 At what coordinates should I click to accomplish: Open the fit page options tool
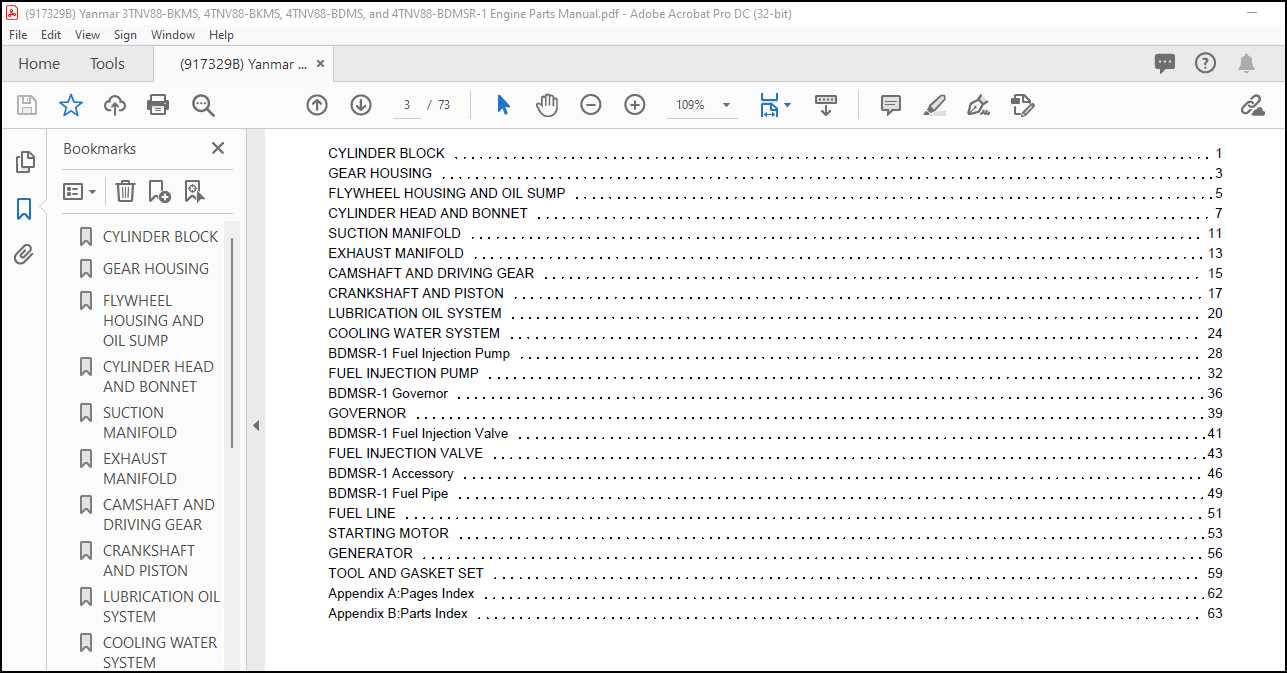[x=774, y=105]
